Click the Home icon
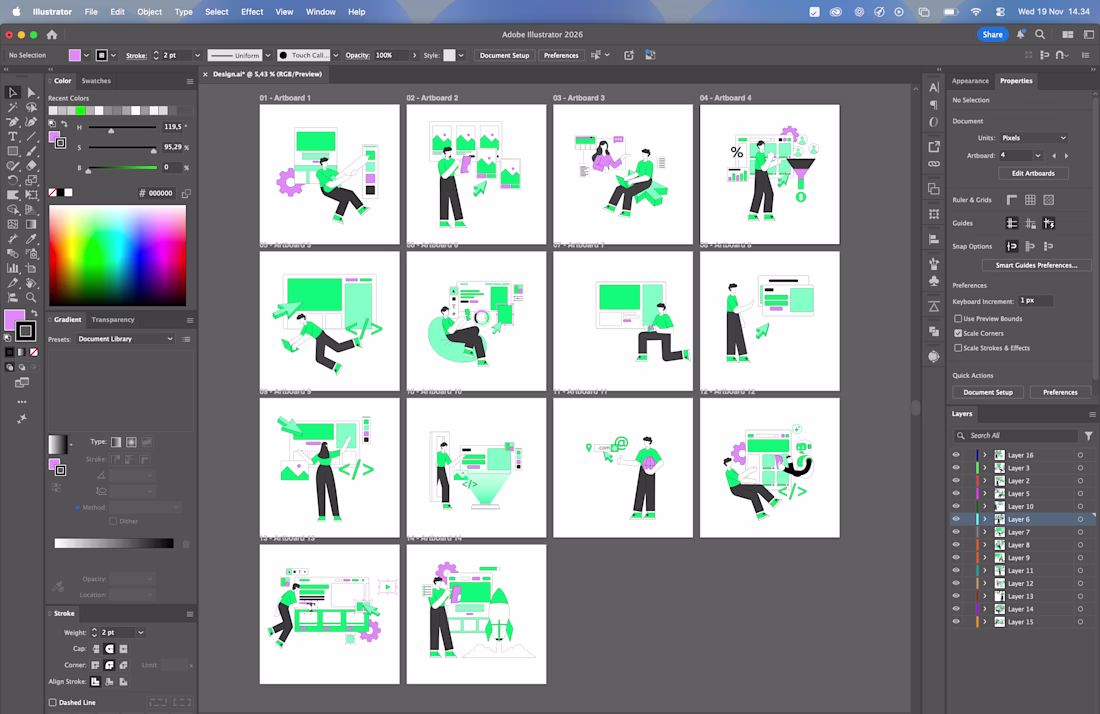Screen dimensions: 1100x714 [x=52, y=34]
